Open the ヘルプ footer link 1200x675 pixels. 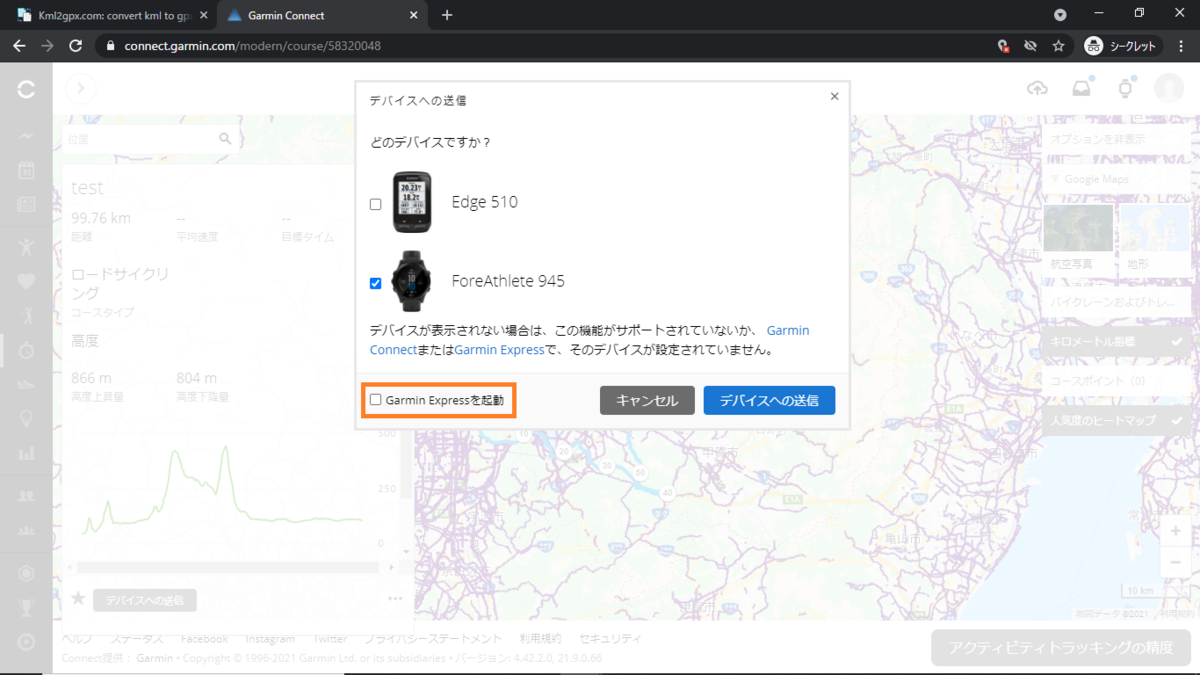pyautogui.click(x=77, y=638)
